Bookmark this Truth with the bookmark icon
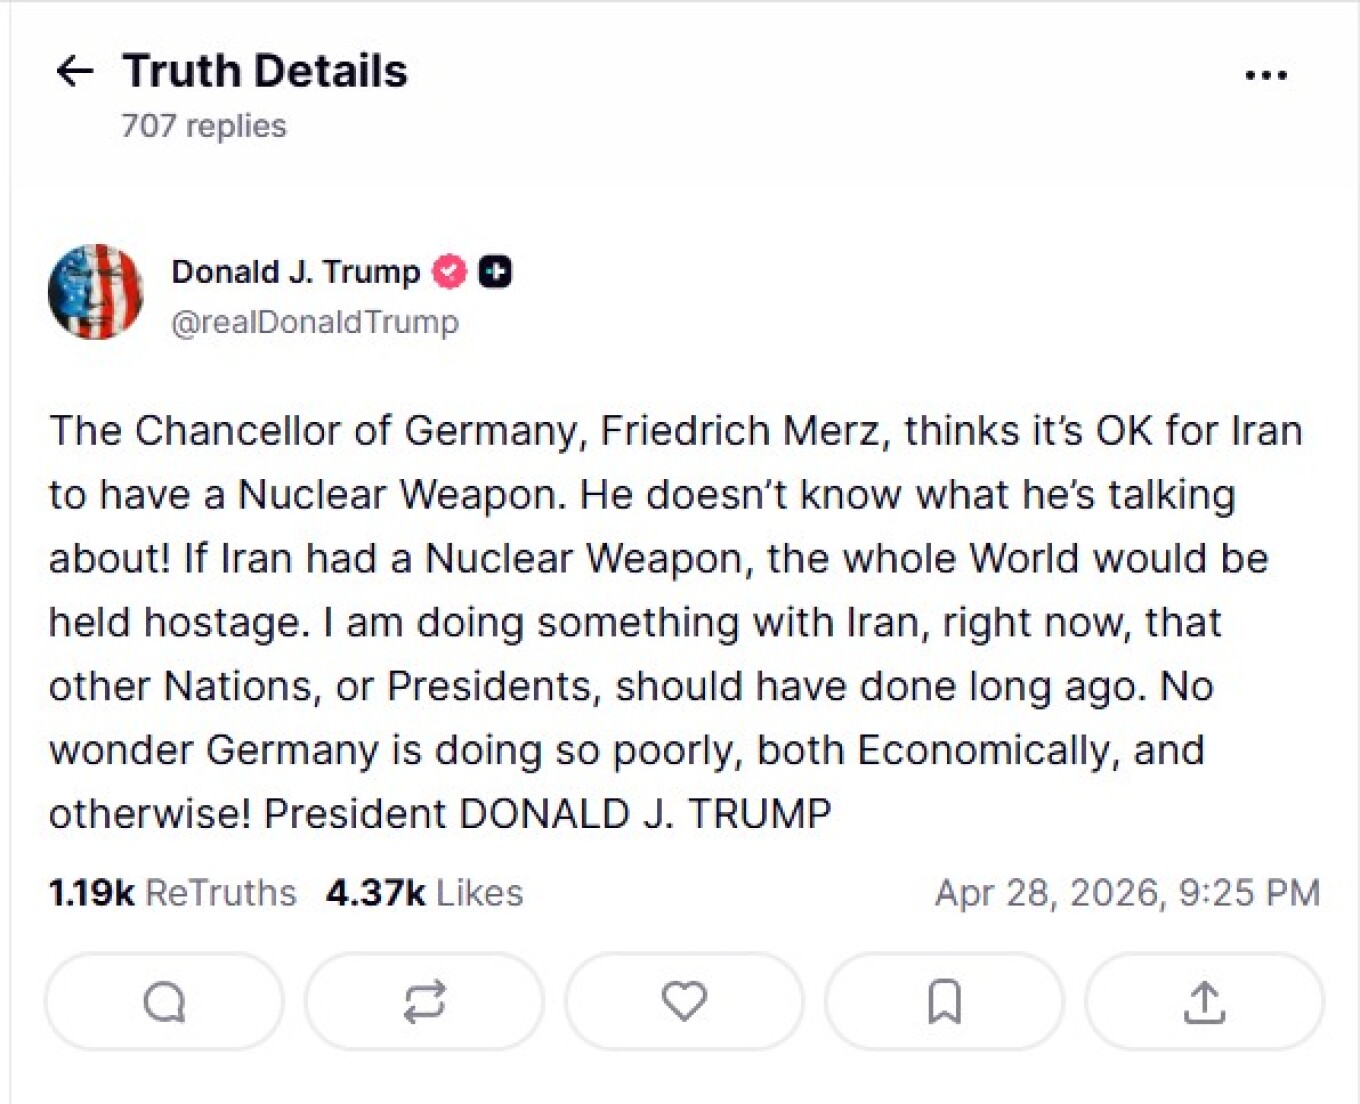The image size is (1360, 1104). coord(944,1001)
